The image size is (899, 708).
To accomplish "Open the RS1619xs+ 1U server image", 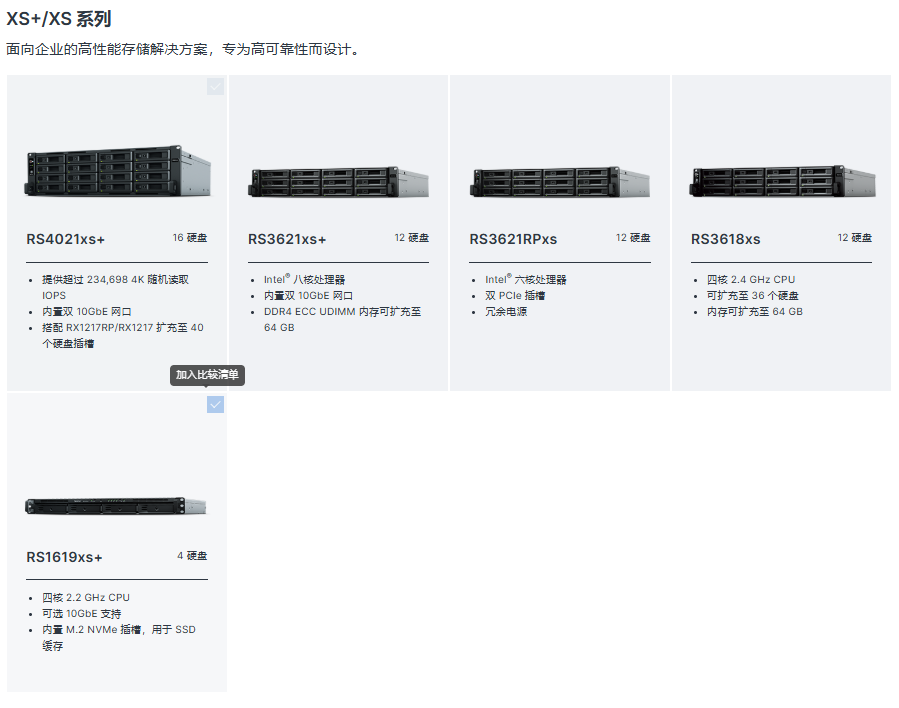I will pos(117,506).
